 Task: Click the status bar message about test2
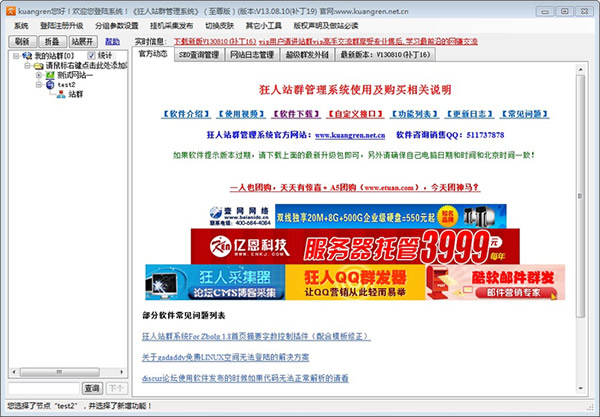click(80, 406)
